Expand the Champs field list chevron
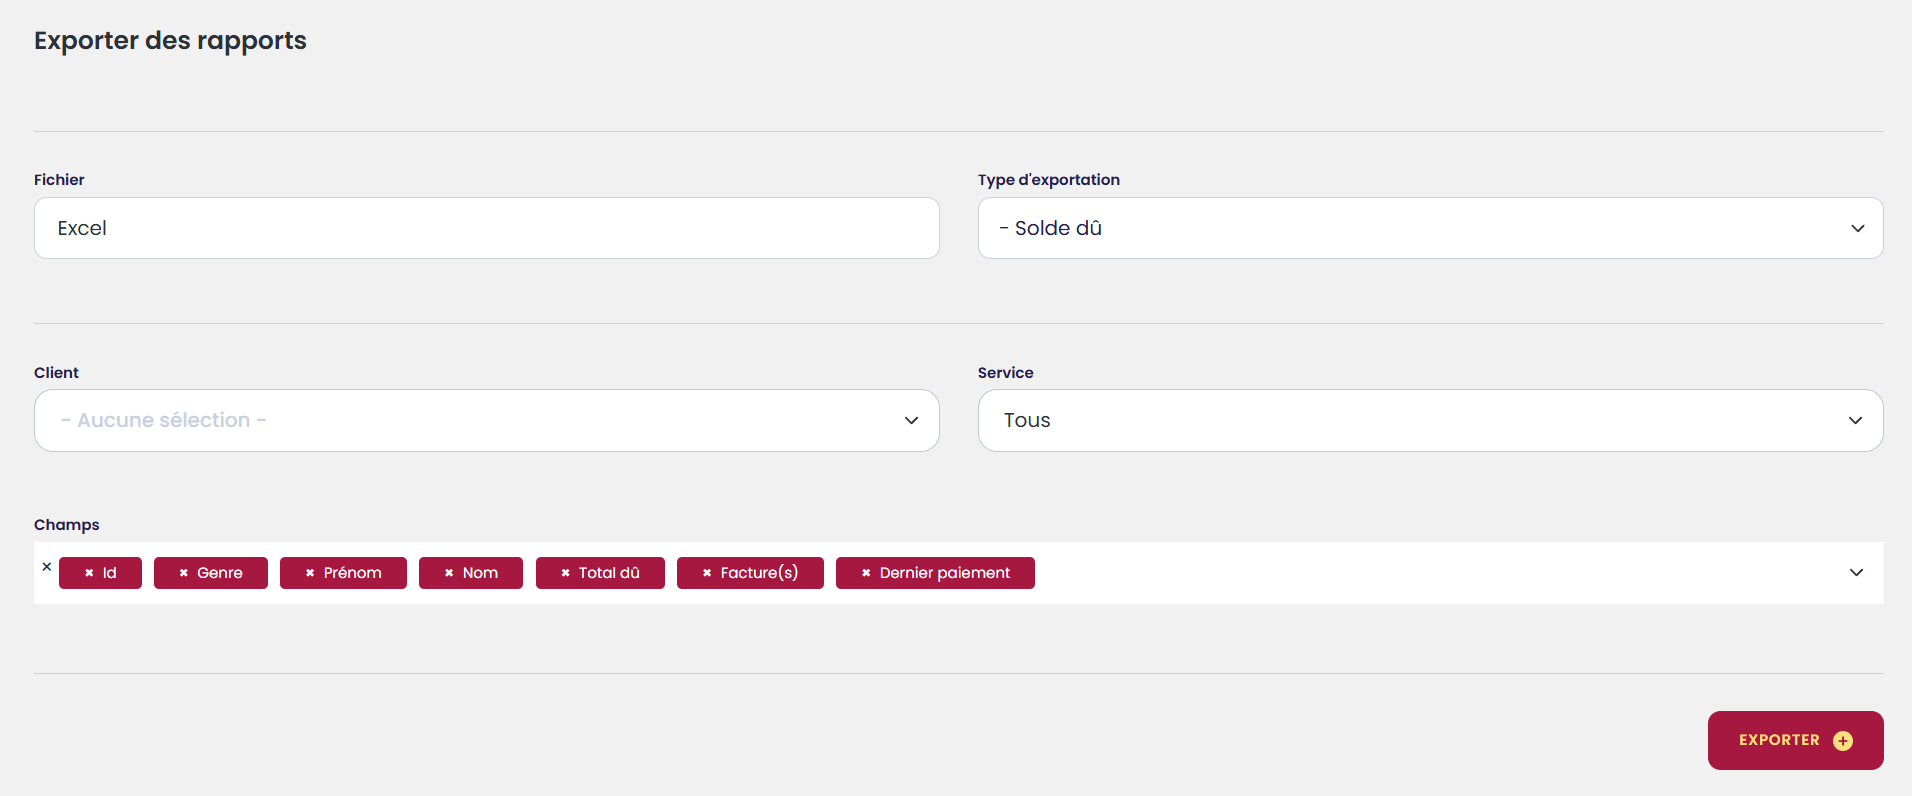The width and height of the screenshot is (1912, 796). [x=1856, y=573]
